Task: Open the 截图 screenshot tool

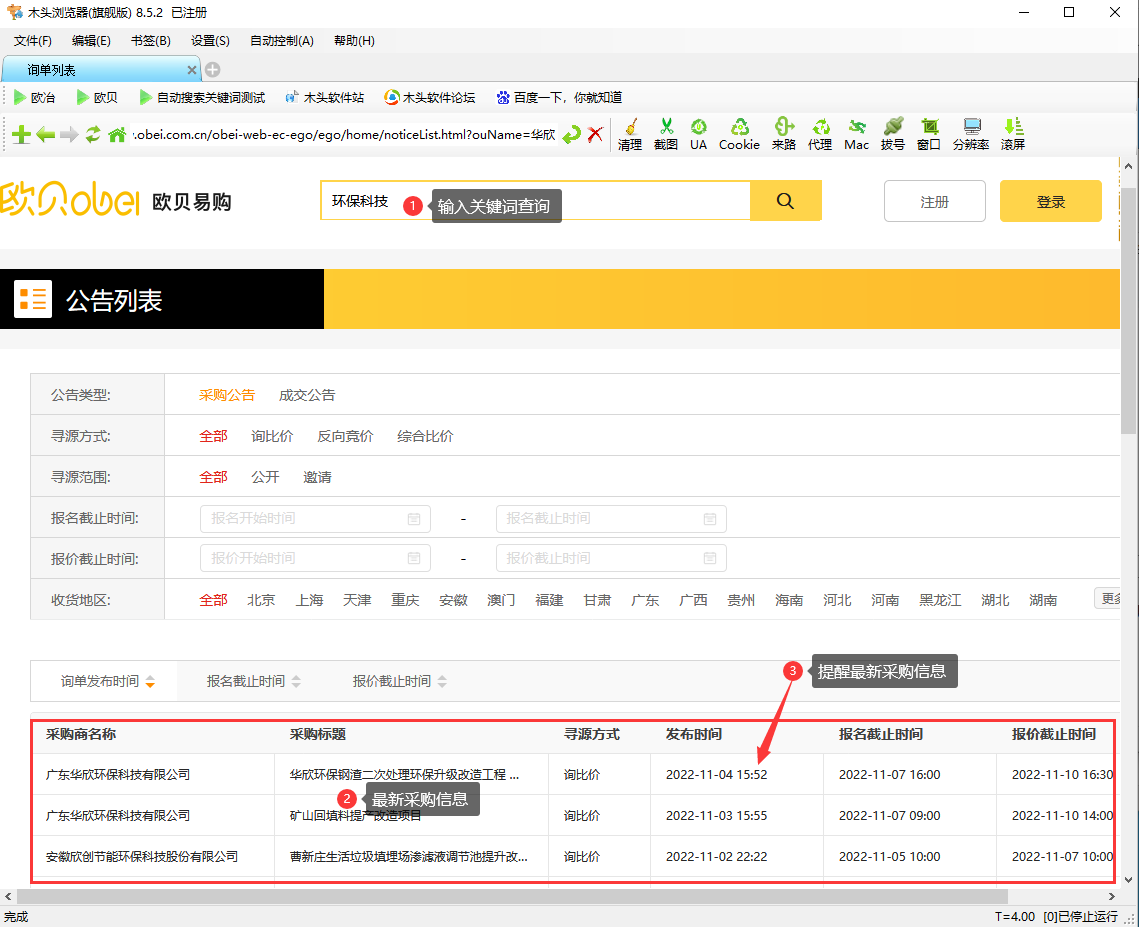Action: (665, 134)
